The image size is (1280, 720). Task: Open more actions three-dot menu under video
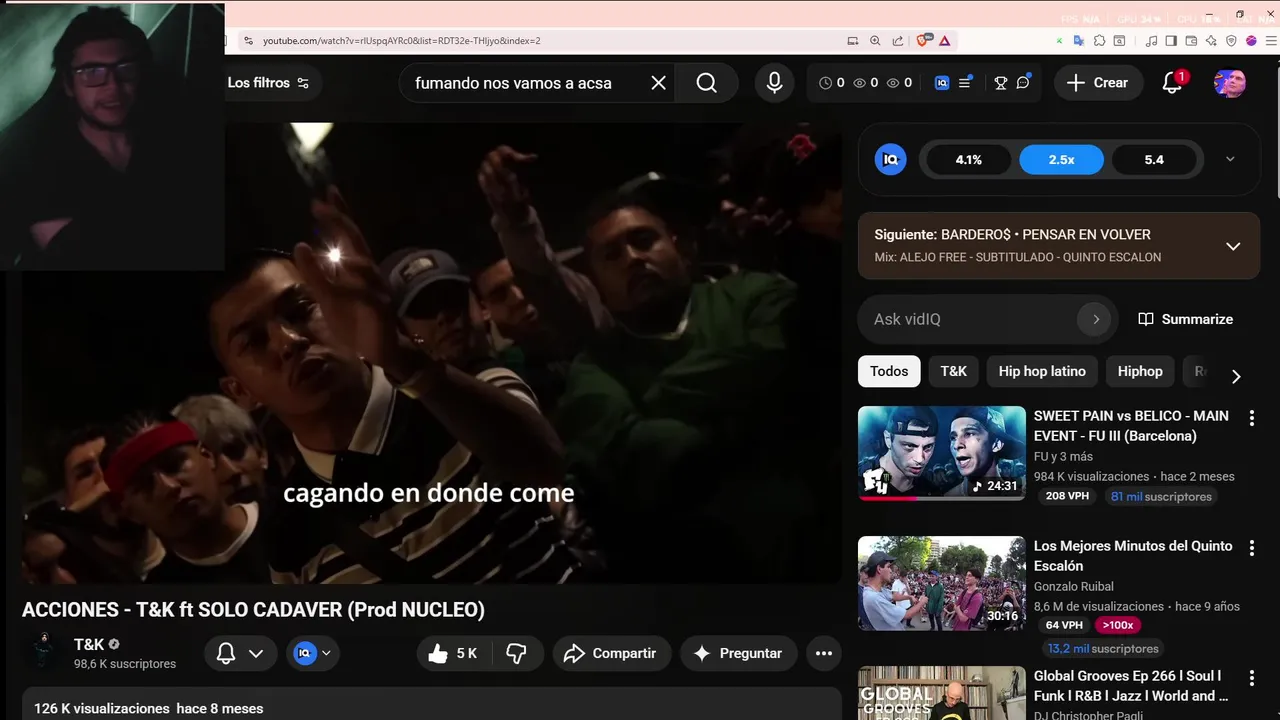824,654
